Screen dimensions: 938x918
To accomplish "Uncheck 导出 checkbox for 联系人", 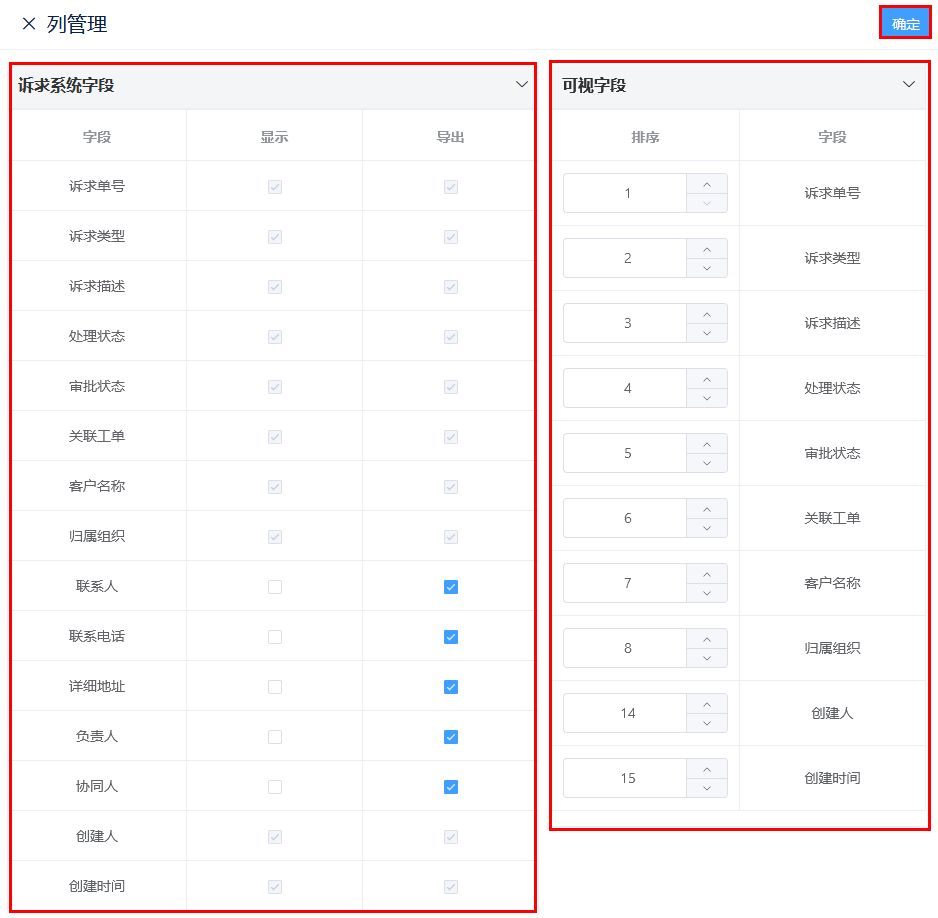I will point(451,587).
